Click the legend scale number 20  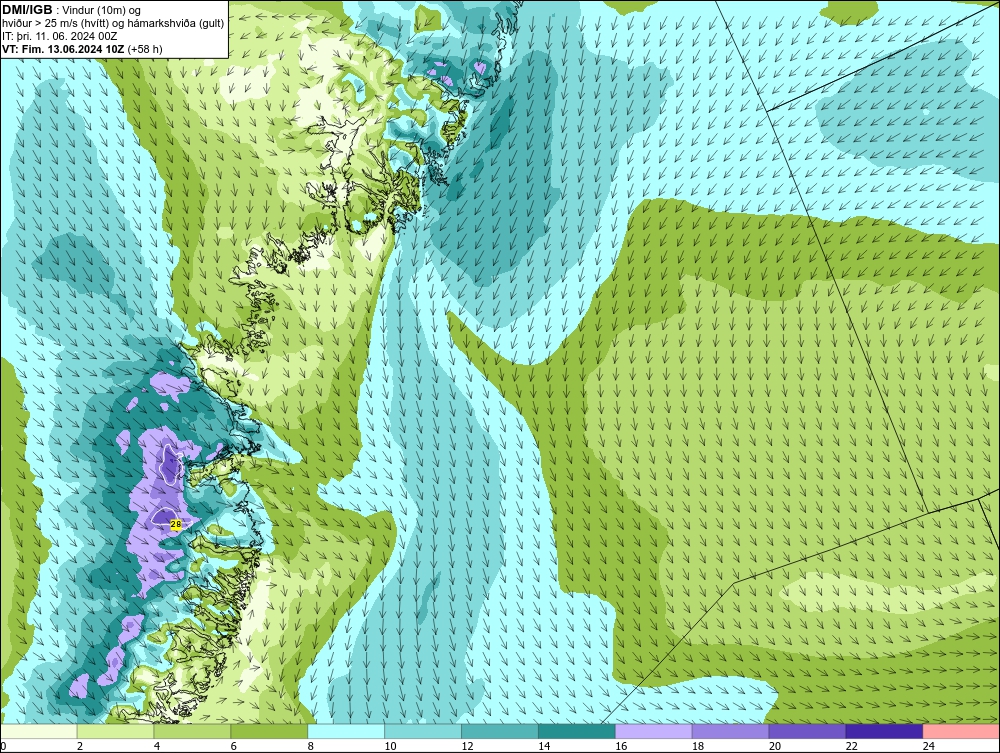point(775,746)
